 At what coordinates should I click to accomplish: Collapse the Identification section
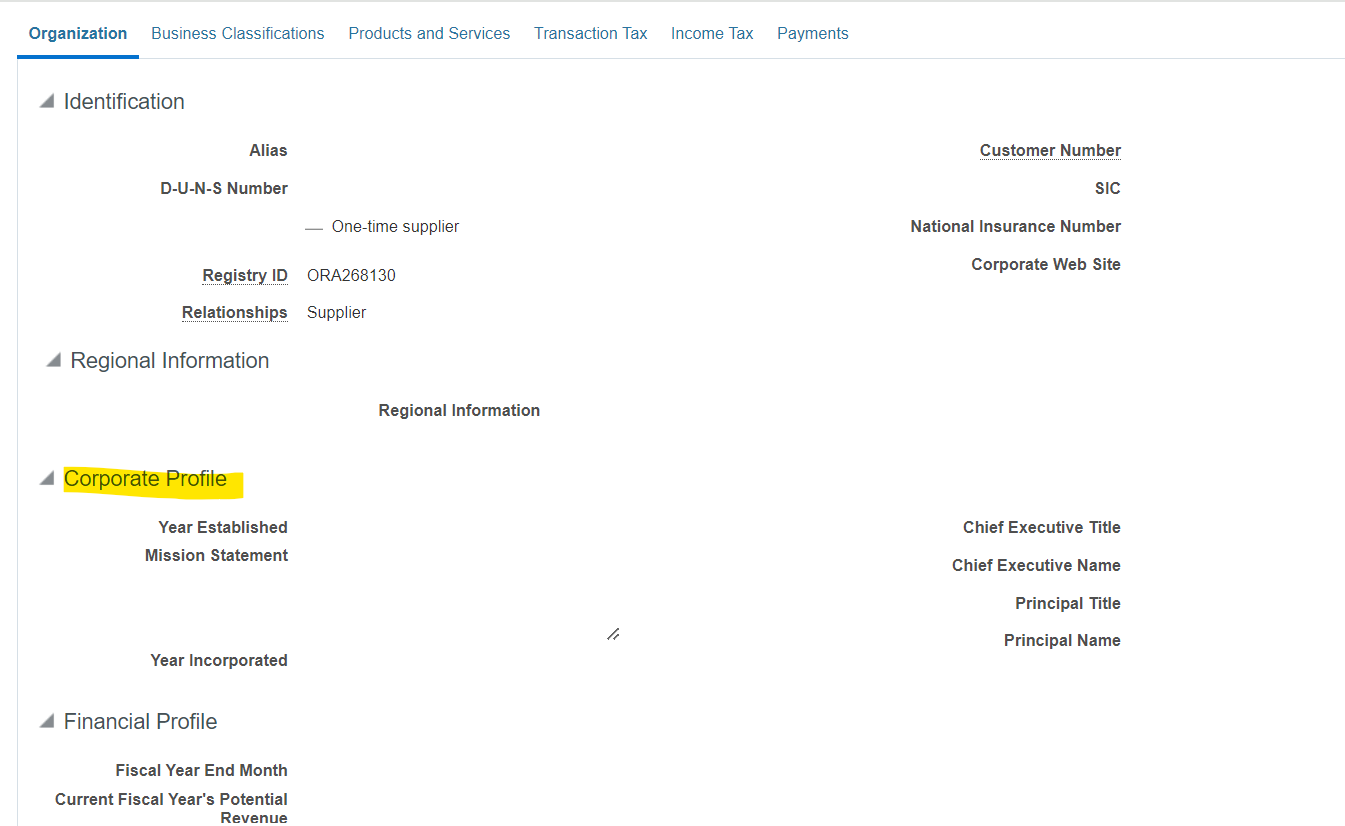(45, 100)
